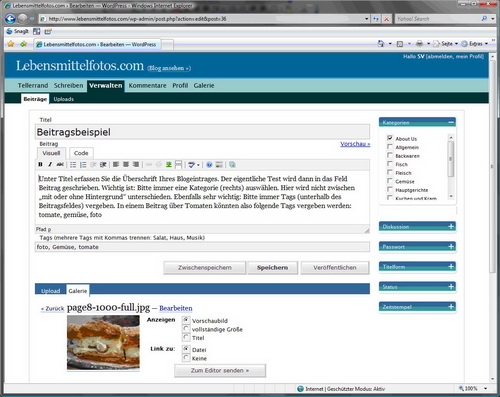Toggle bold formatting in the editor
500x397 pixels.
pos(40,164)
